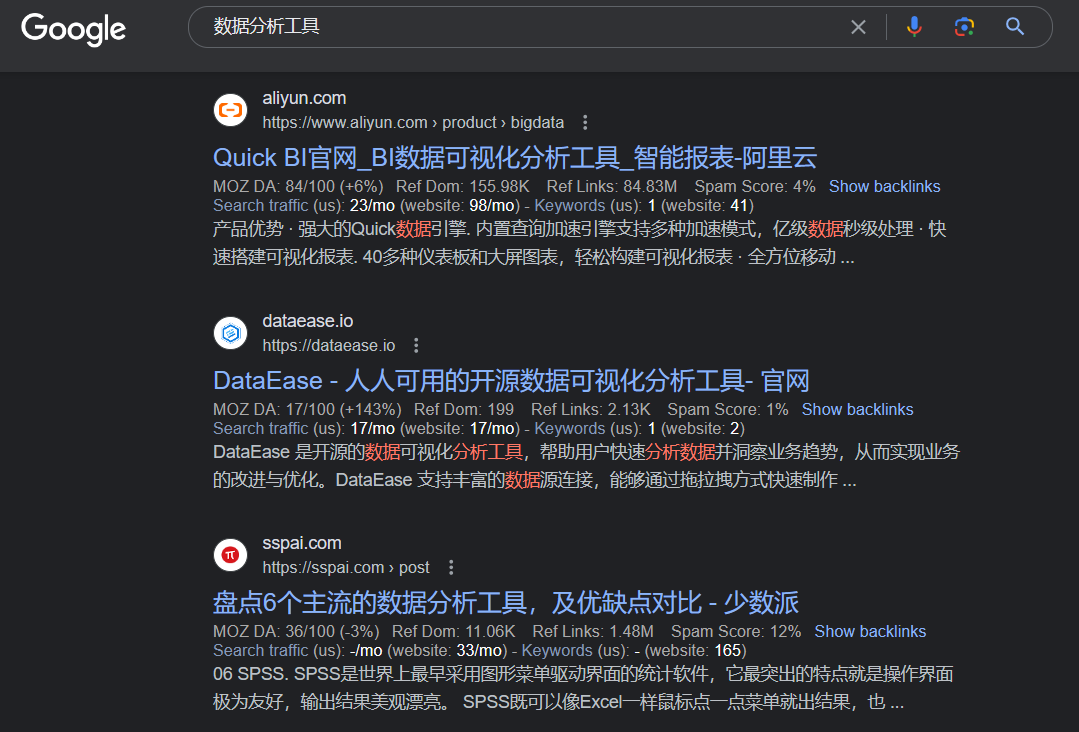This screenshot has width=1079, height=732.
Task: Click Ref Links: 1.48M metric
Action: tap(593, 632)
